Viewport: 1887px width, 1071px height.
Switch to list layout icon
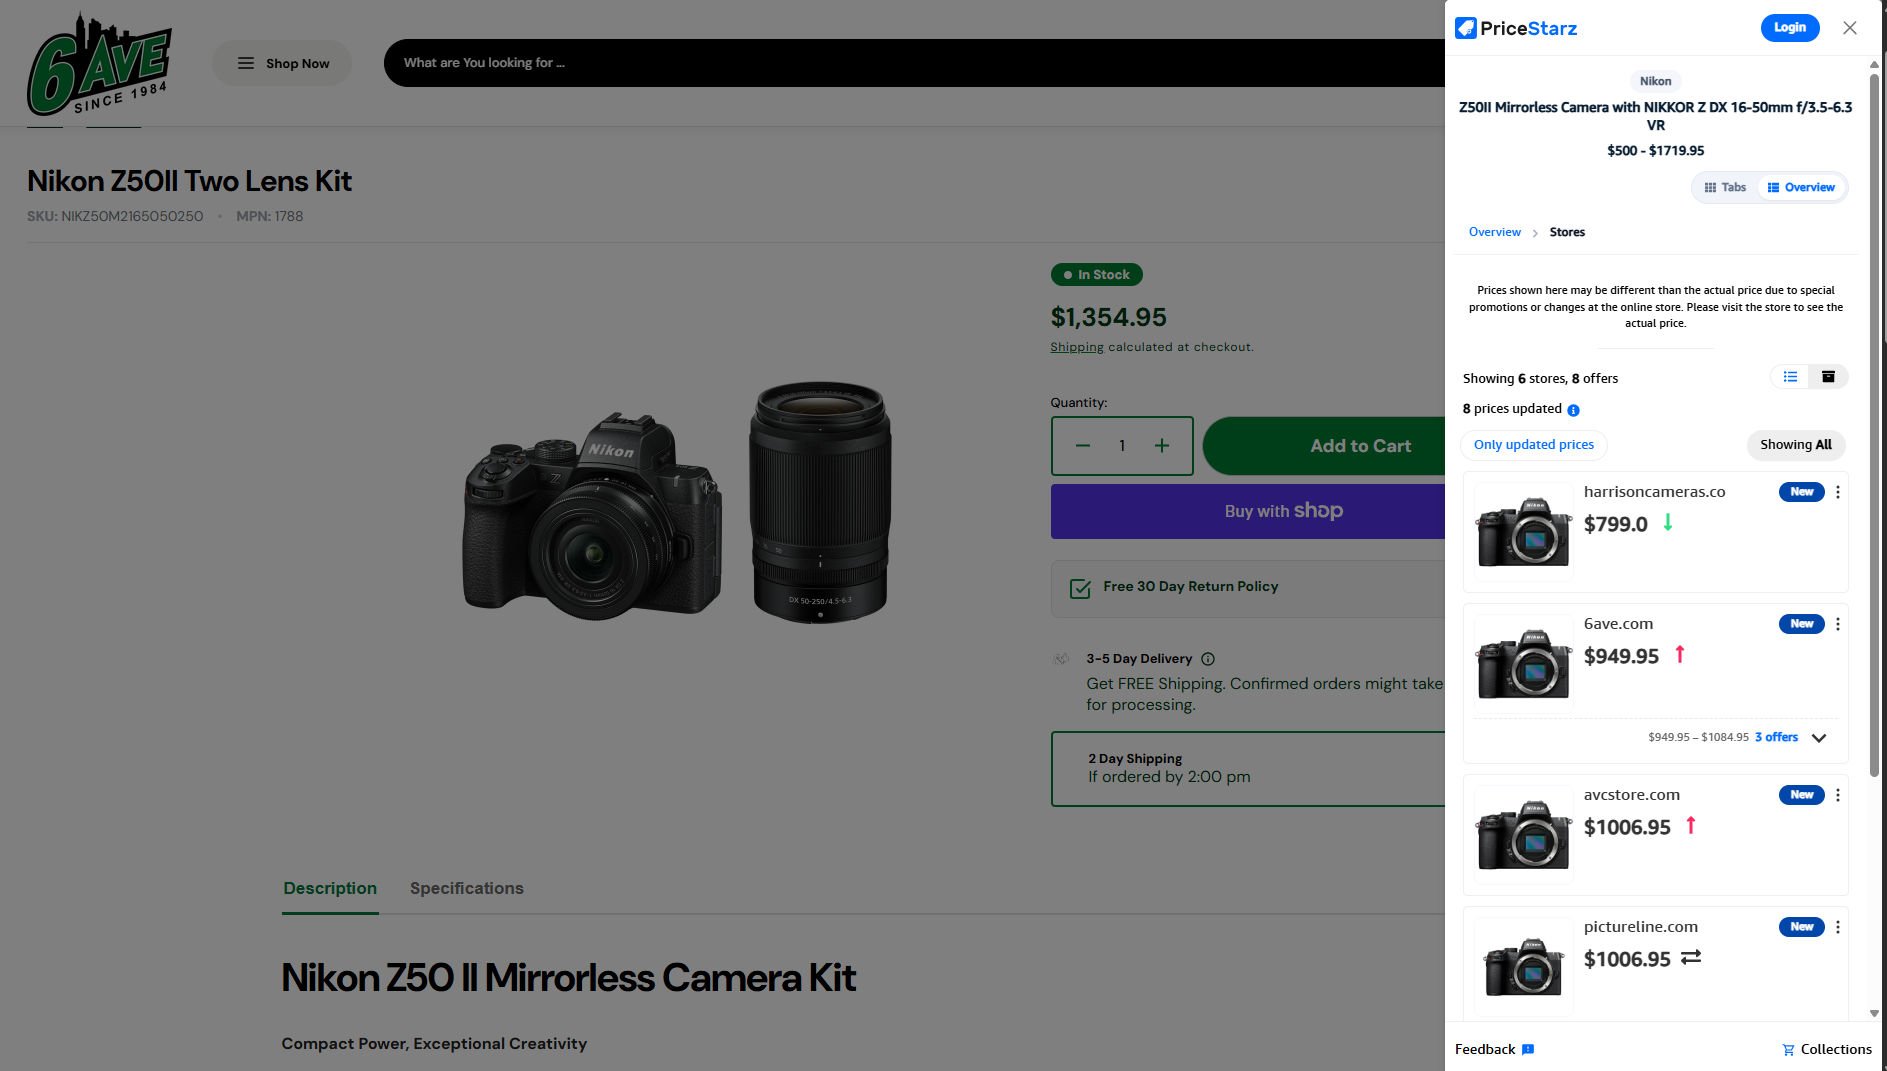tap(1790, 377)
